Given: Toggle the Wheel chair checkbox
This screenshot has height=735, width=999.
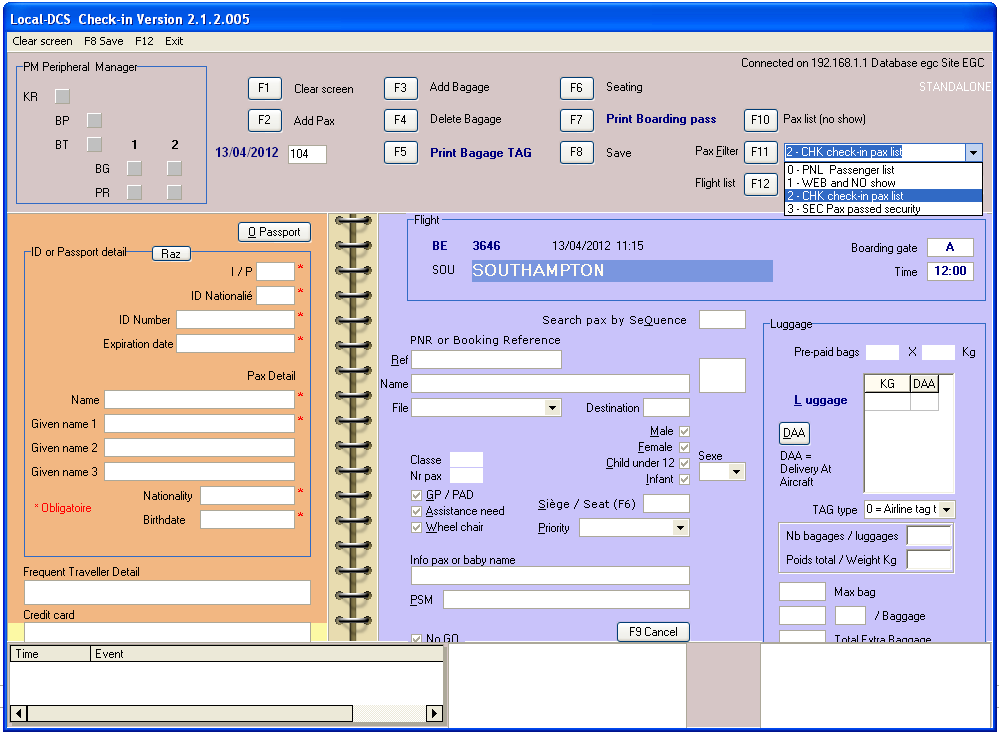Looking at the screenshot, I should [x=417, y=527].
